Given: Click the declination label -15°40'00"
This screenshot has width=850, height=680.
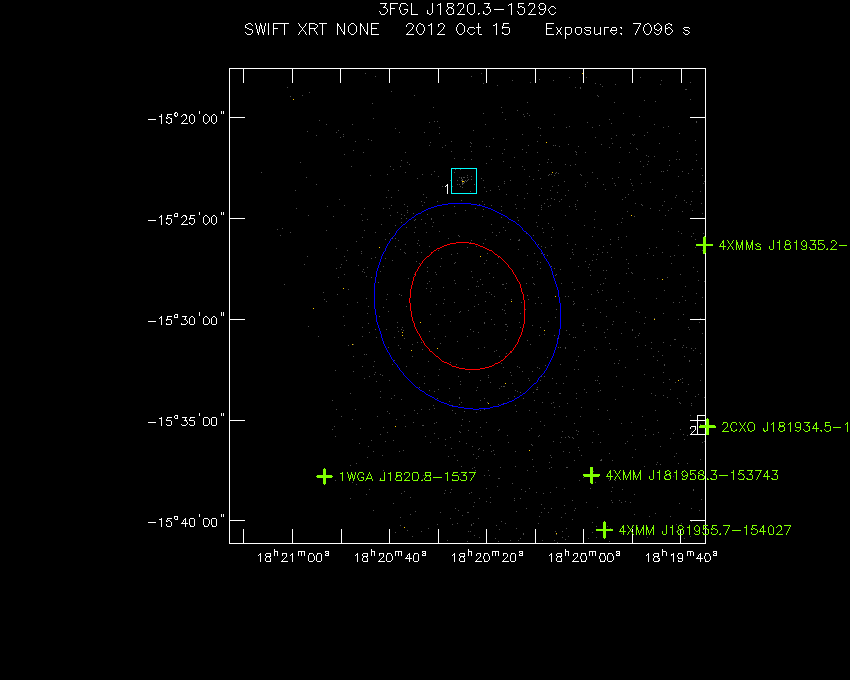Looking at the screenshot, I should click(186, 522).
